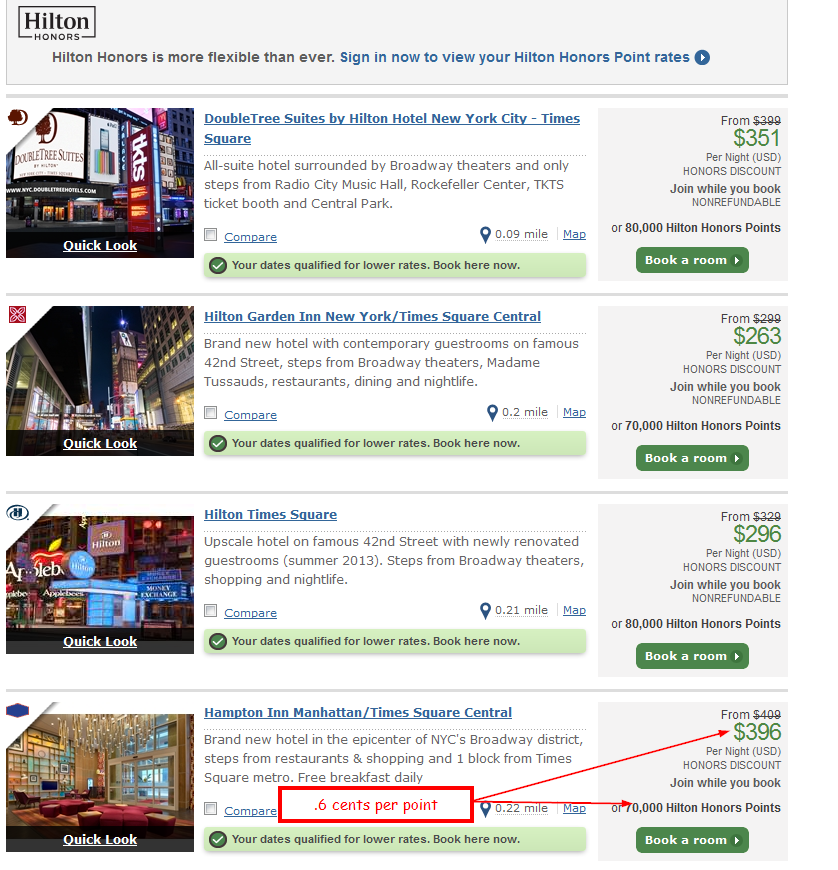838x870 pixels.
Task: Tick Compare checkbox for Hilton Garden Inn
Action: click(210, 413)
